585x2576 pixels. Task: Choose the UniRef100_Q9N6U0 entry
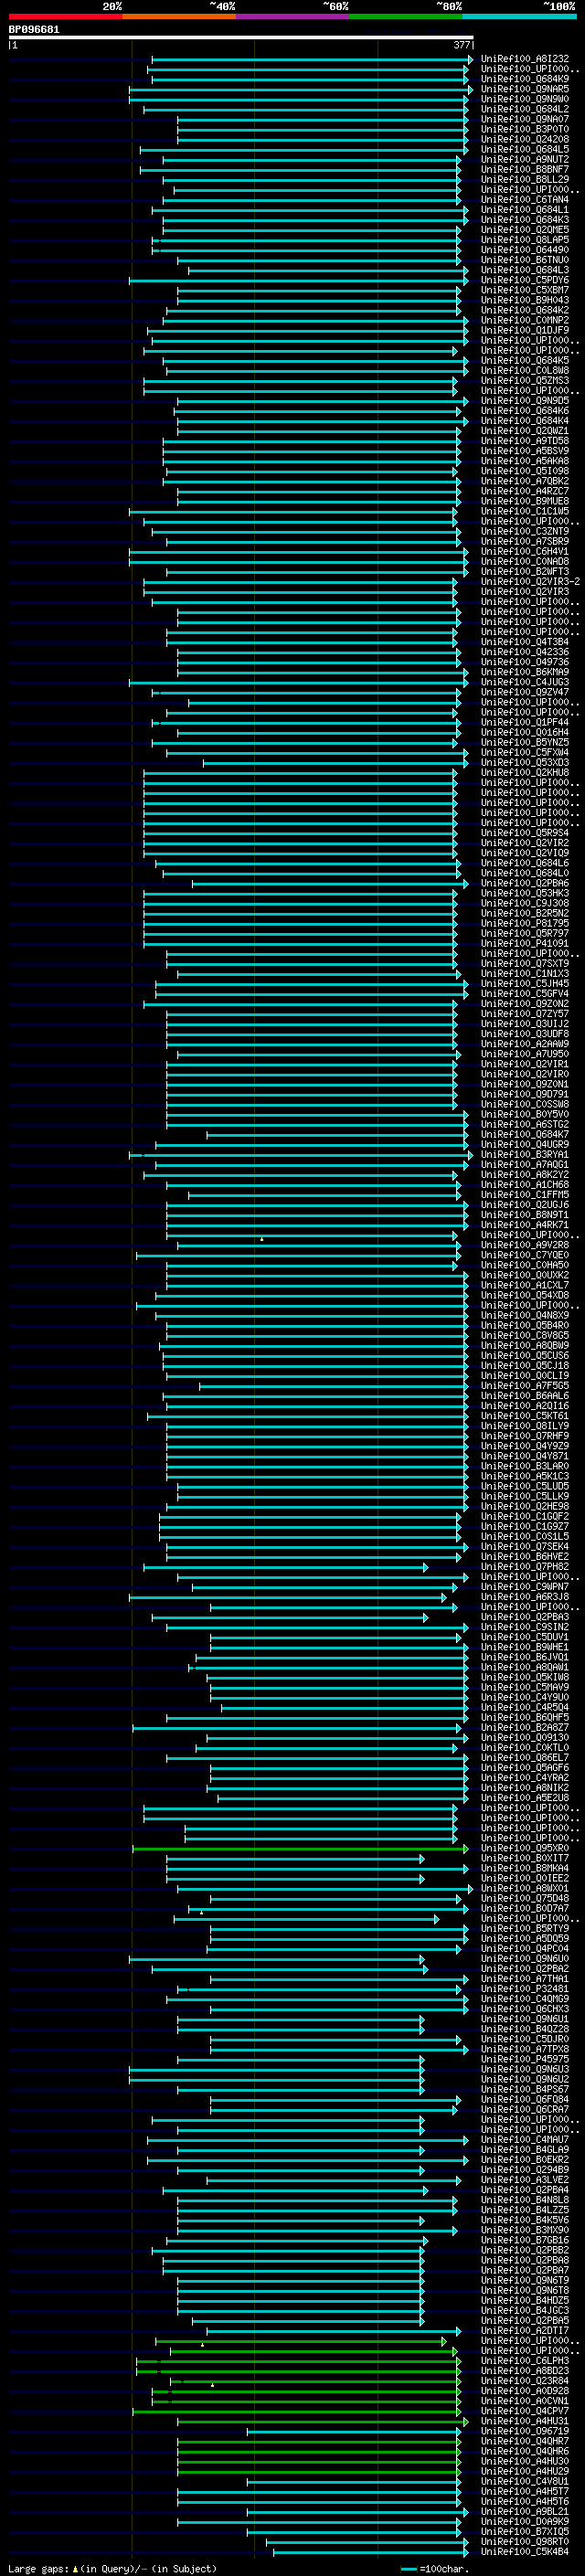point(525,1958)
